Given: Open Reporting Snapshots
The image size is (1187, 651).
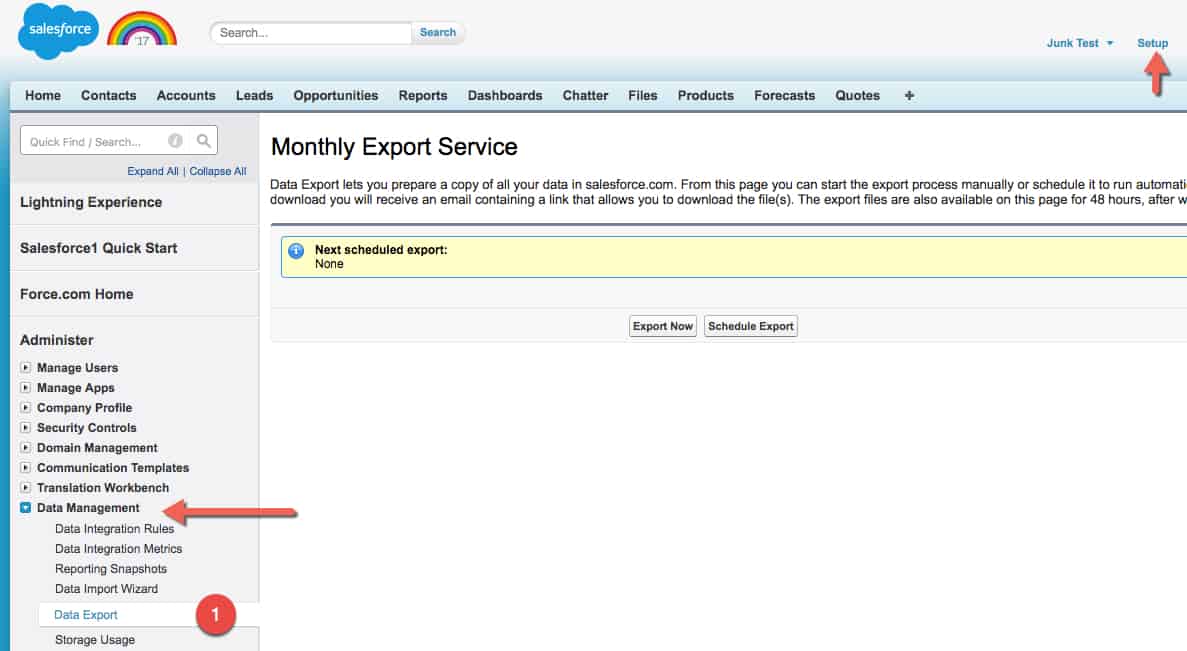Looking at the screenshot, I should (111, 568).
